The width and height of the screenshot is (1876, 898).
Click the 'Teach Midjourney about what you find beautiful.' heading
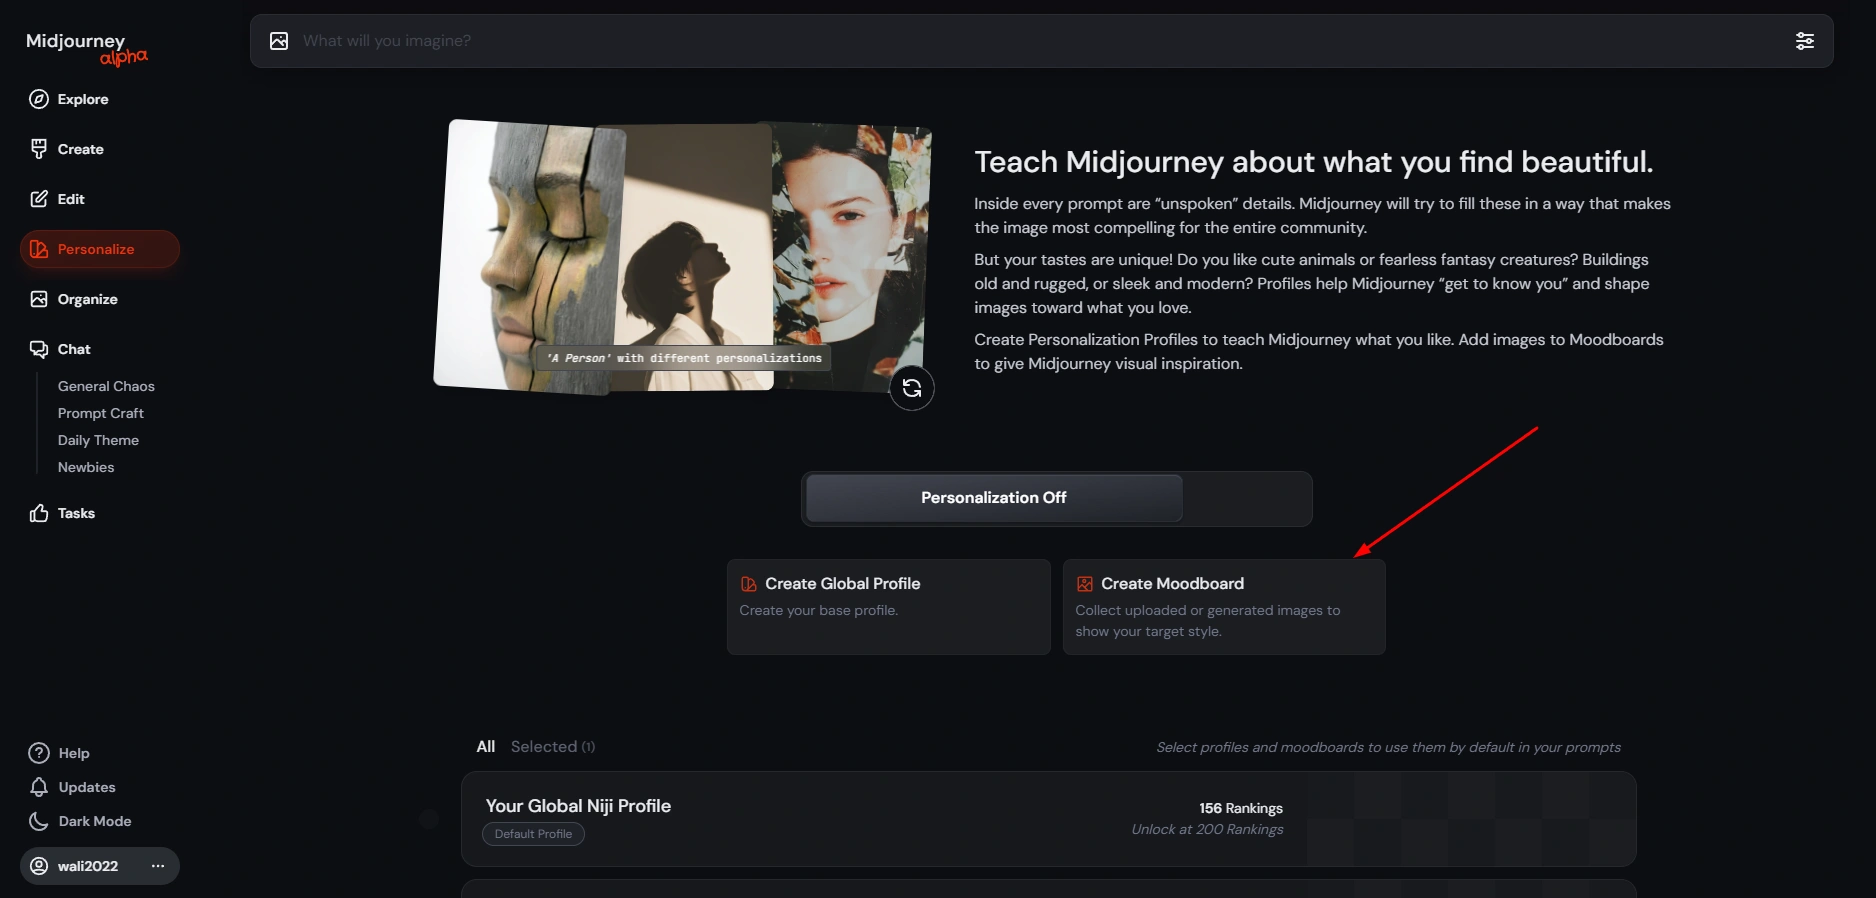[x=1314, y=162]
